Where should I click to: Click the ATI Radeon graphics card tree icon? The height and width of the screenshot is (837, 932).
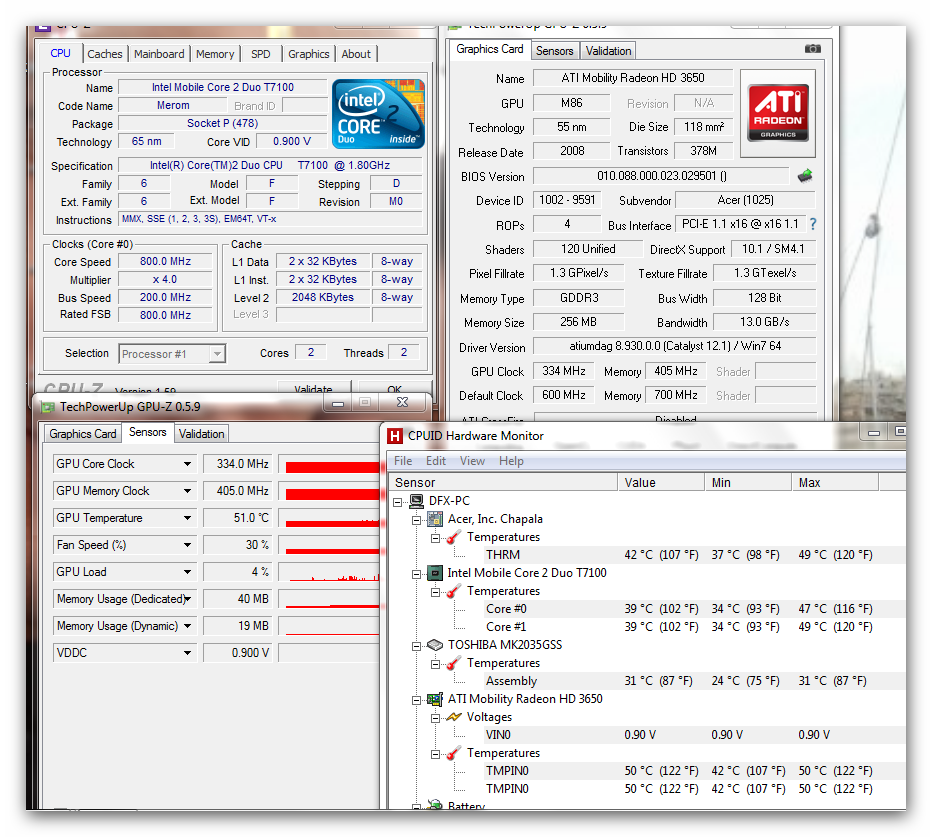point(436,699)
